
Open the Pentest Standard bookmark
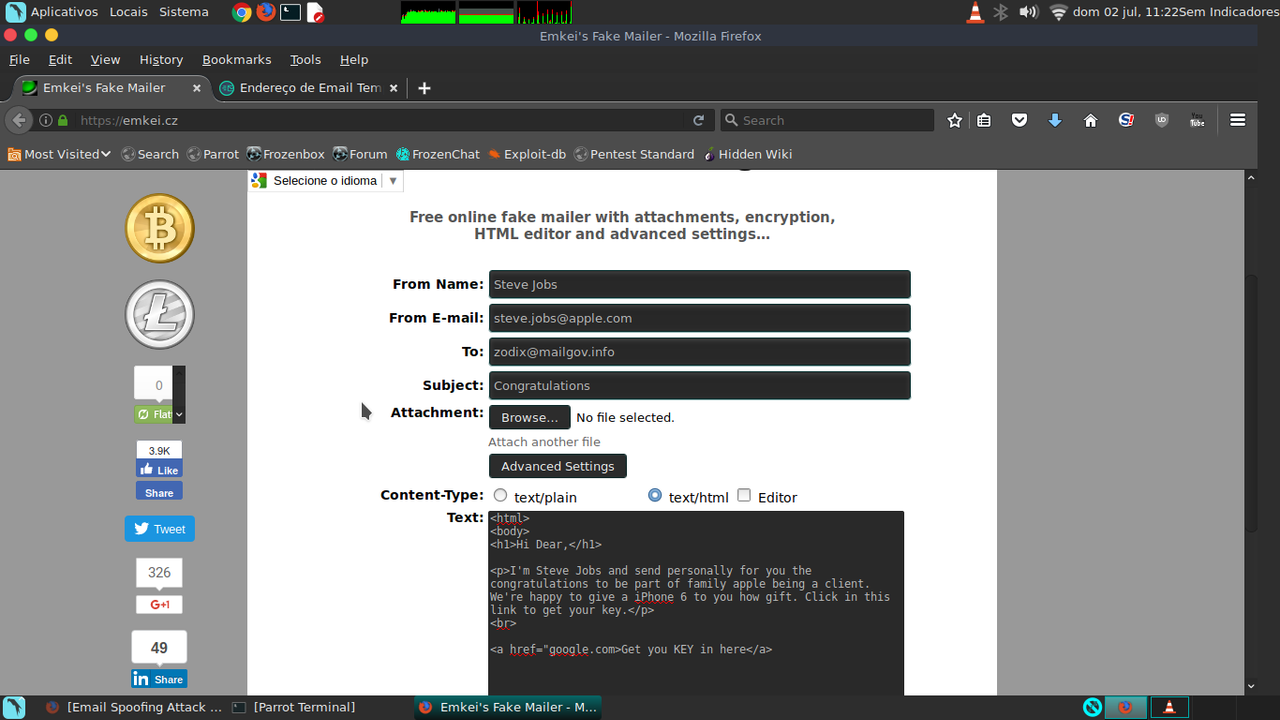(634, 154)
